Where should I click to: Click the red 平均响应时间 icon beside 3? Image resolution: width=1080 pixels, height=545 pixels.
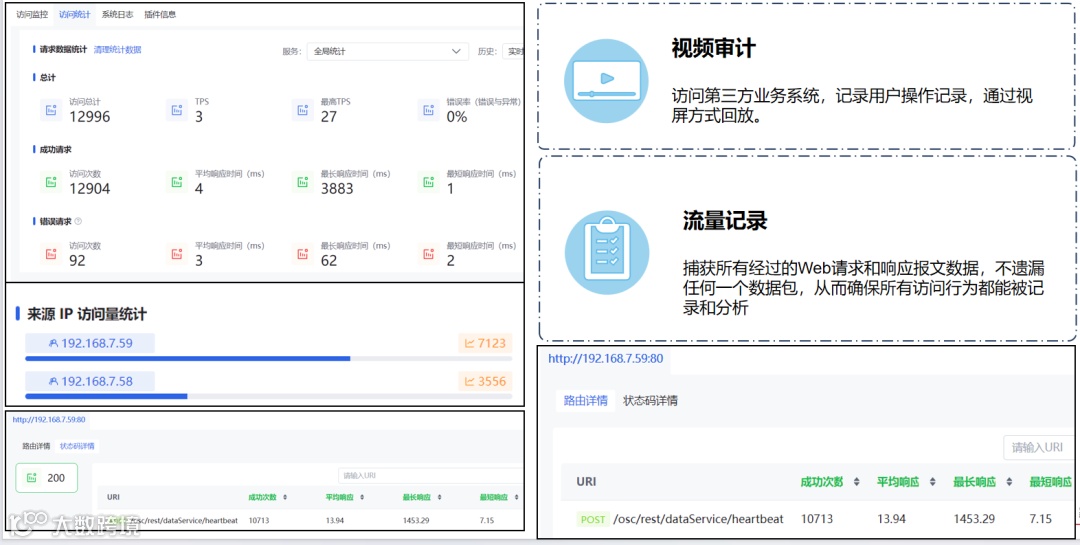pyautogui.click(x=177, y=254)
